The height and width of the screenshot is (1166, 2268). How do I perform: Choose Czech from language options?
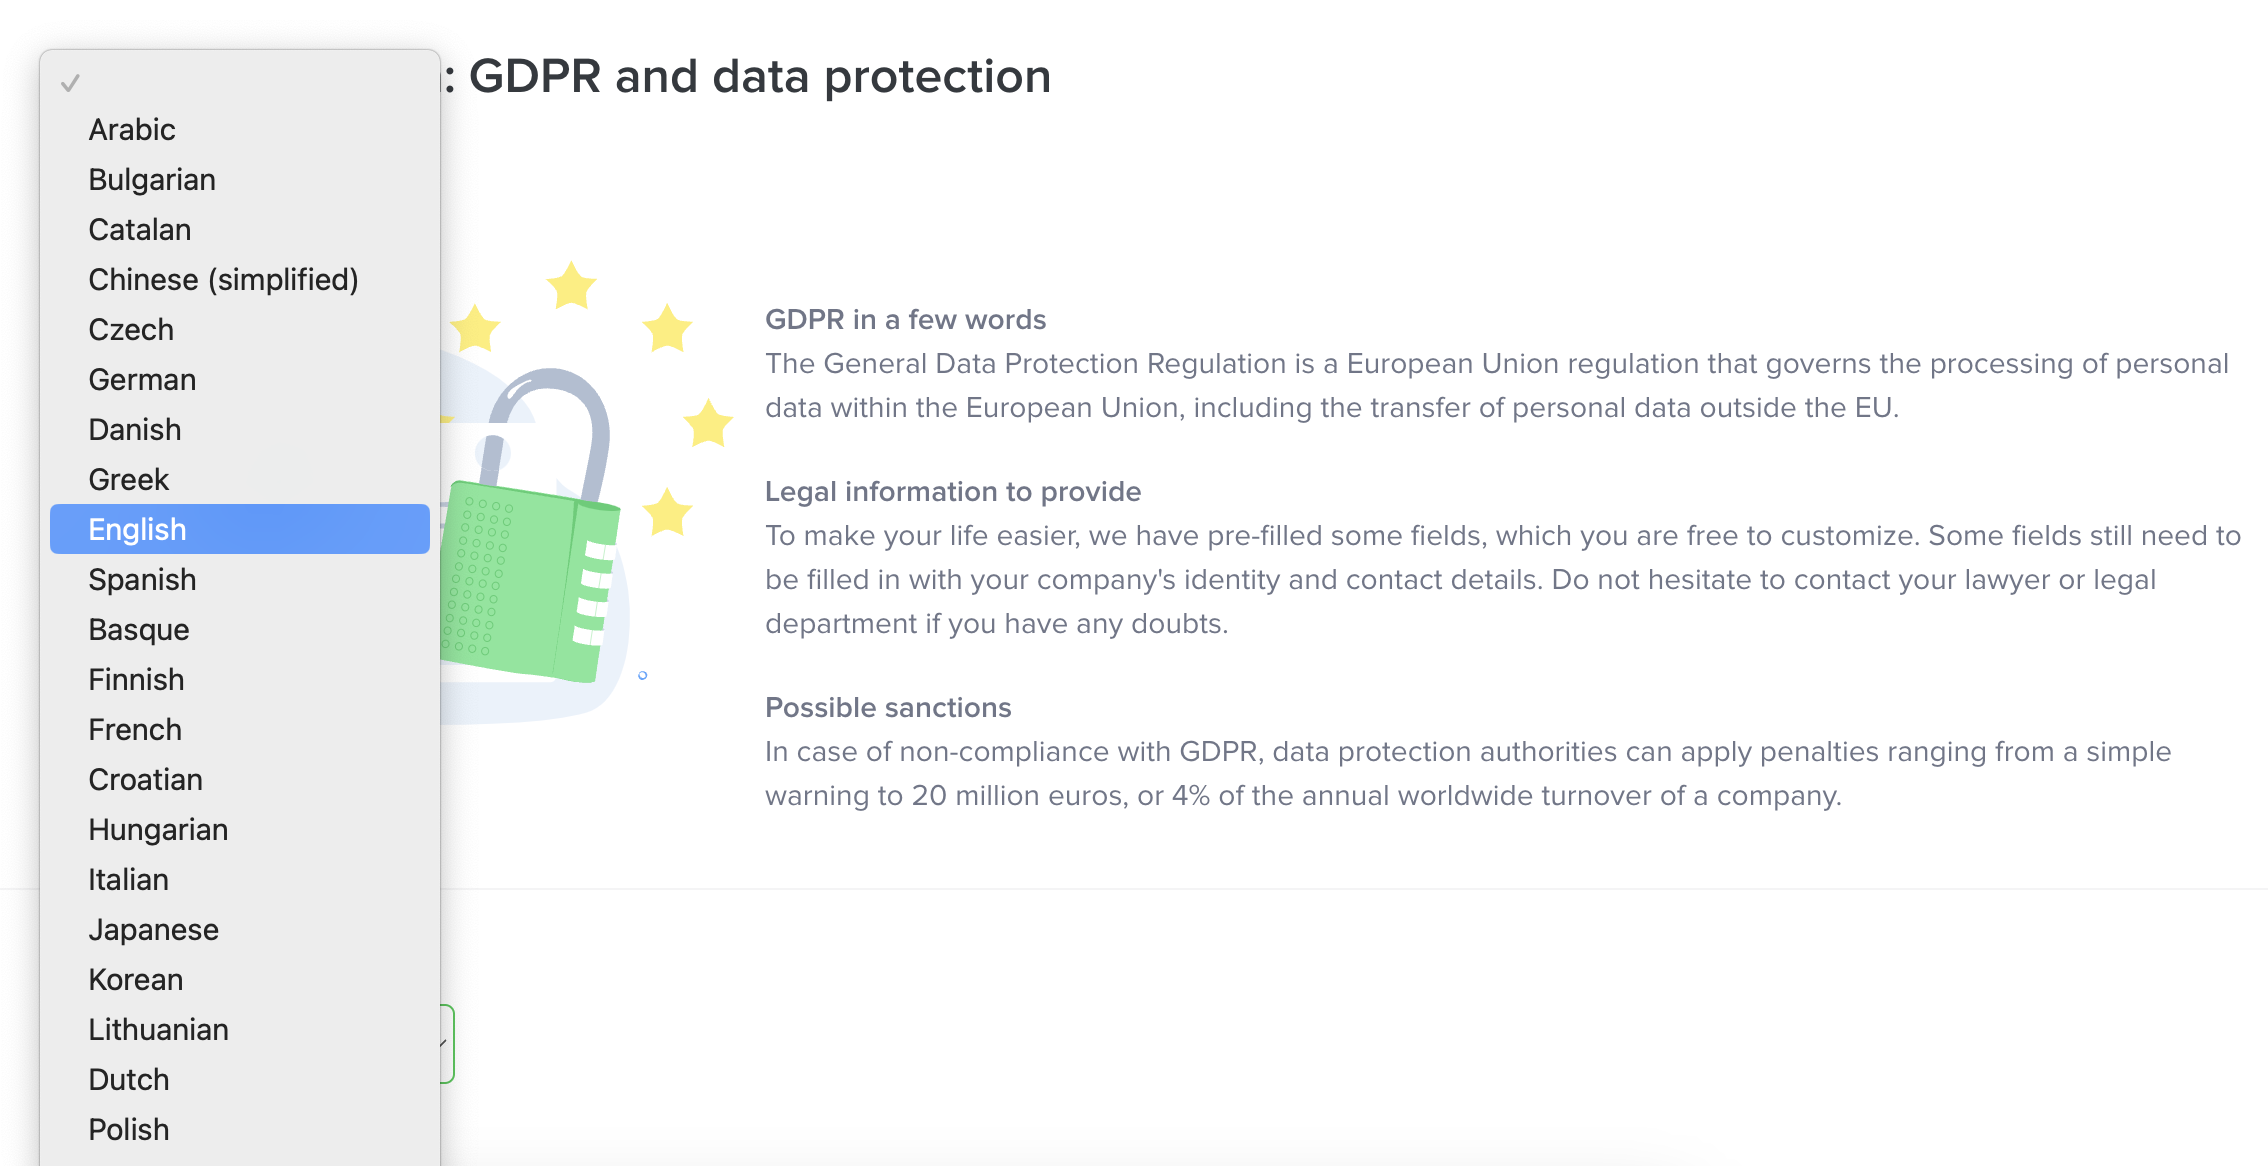click(x=131, y=330)
